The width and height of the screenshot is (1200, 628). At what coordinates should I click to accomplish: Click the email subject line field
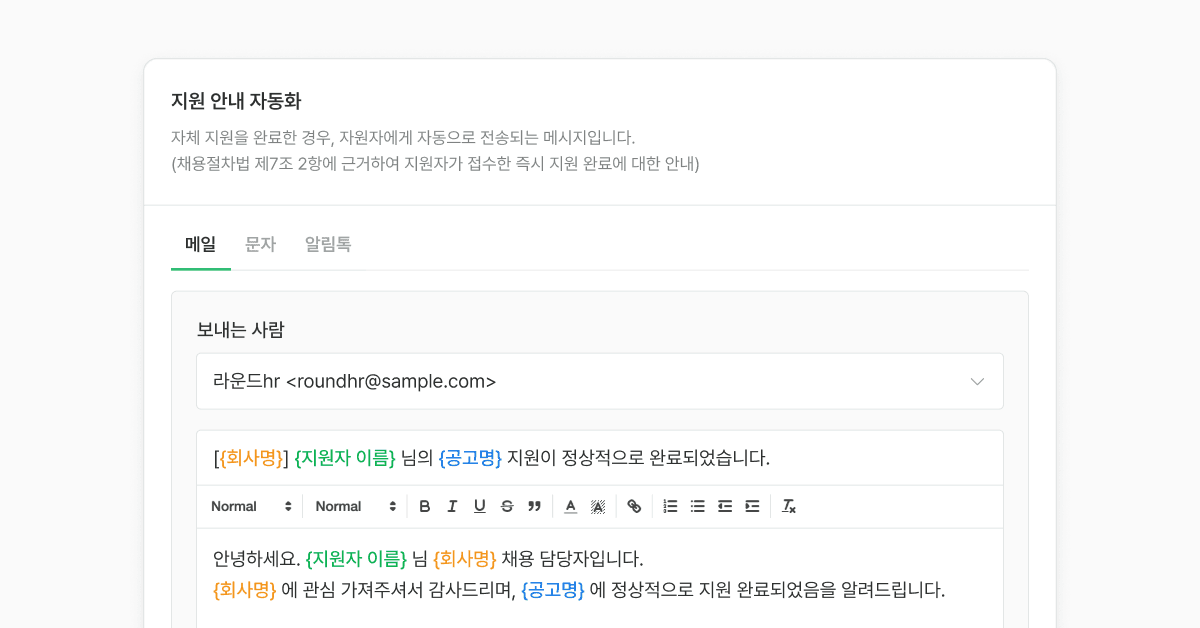pyautogui.click(x=599, y=458)
